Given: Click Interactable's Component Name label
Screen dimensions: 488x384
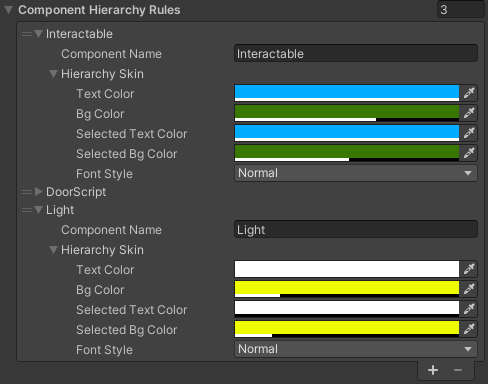Looking at the screenshot, I should coord(111,54).
